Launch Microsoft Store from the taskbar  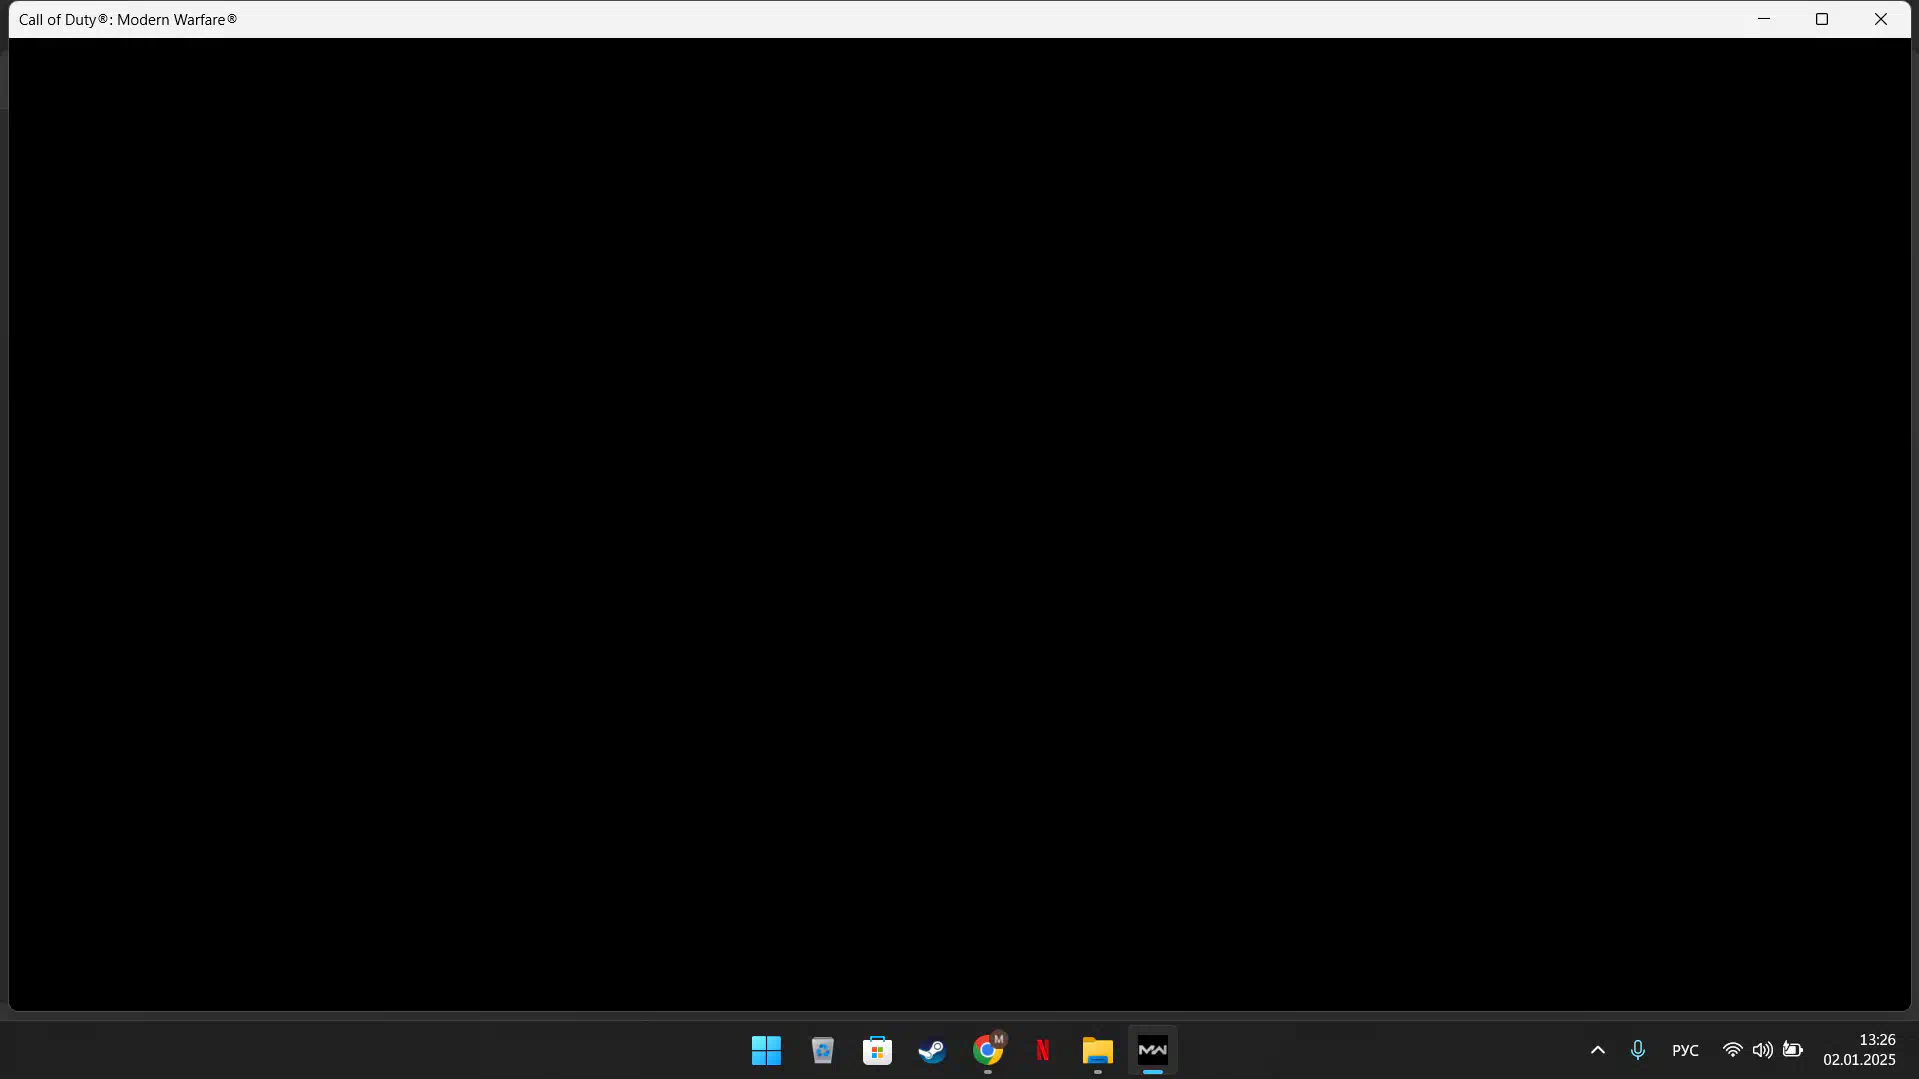[877, 1050]
